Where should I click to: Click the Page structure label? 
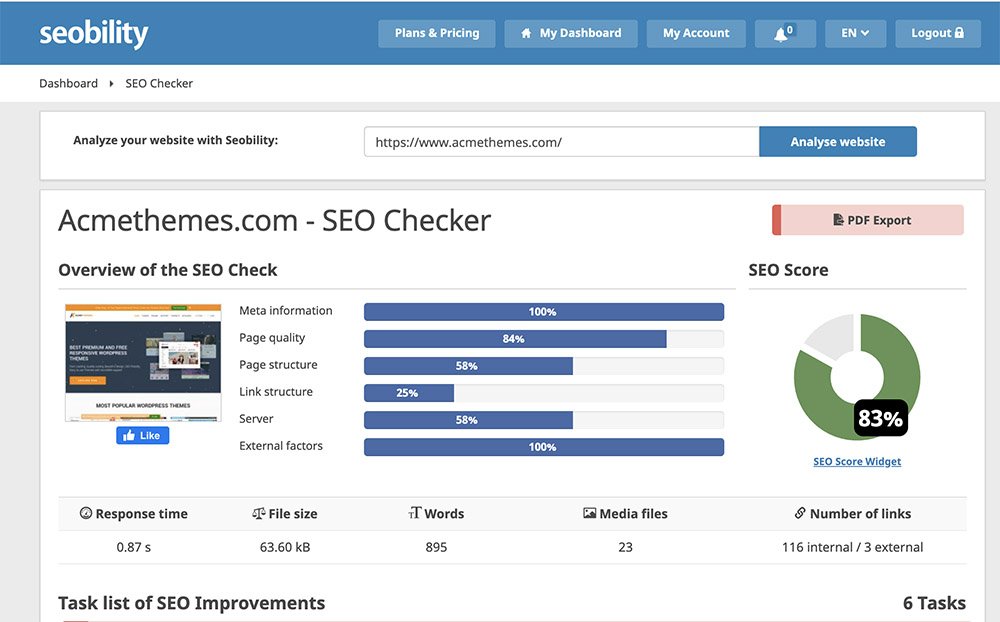[278, 365]
